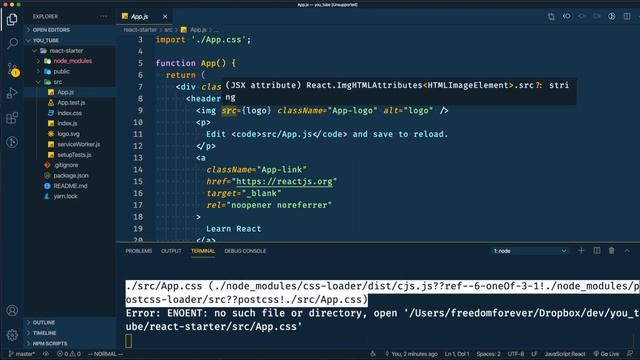Change line ending via LF status item
Image resolution: width=640 pixels, height=360 pixels.
(x=534, y=354)
